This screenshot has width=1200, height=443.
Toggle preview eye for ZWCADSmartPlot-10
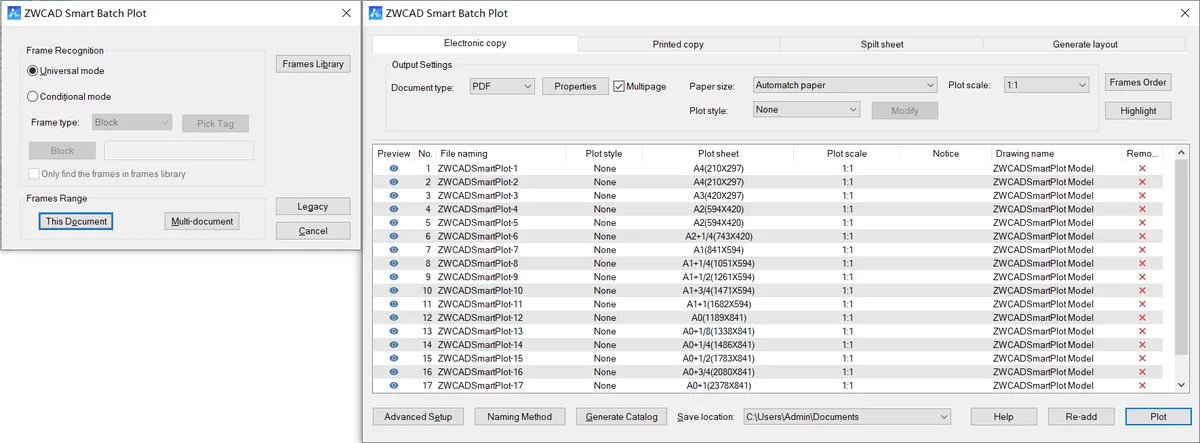[x=394, y=290]
